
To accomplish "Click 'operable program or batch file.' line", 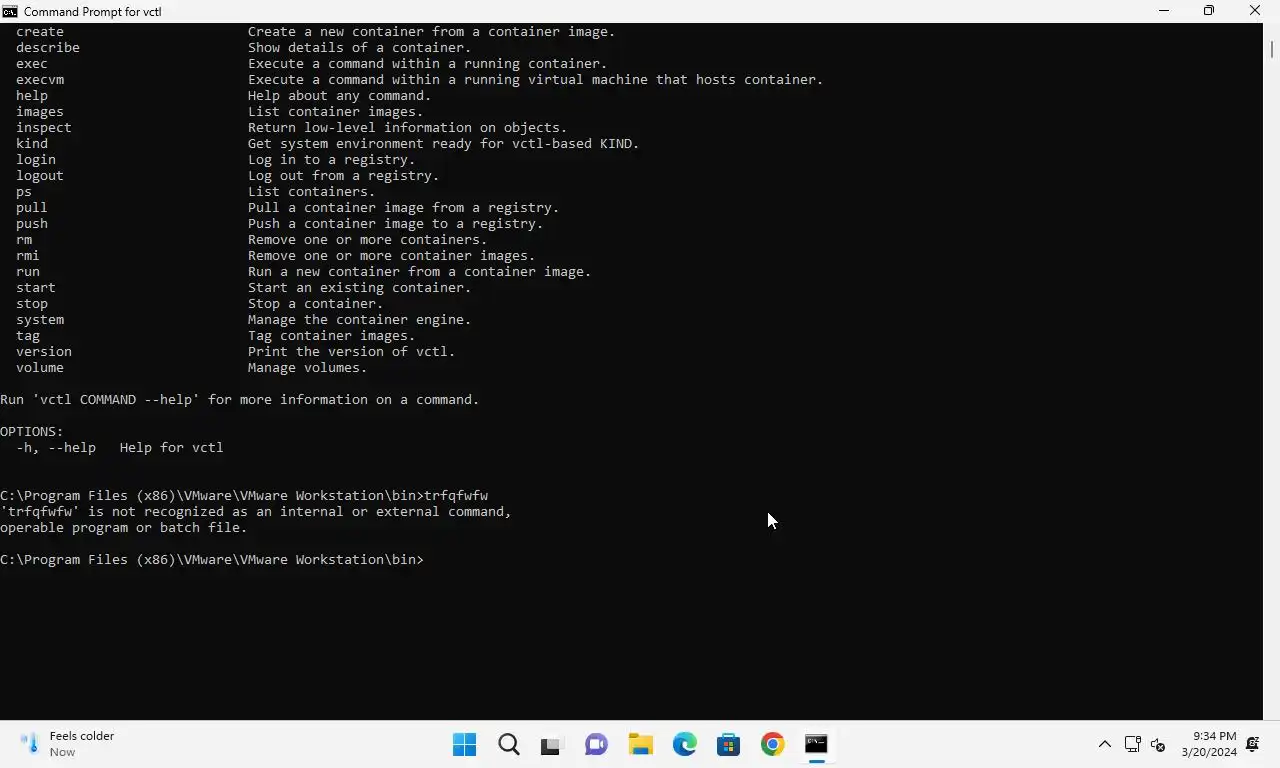I will [x=124, y=527].
